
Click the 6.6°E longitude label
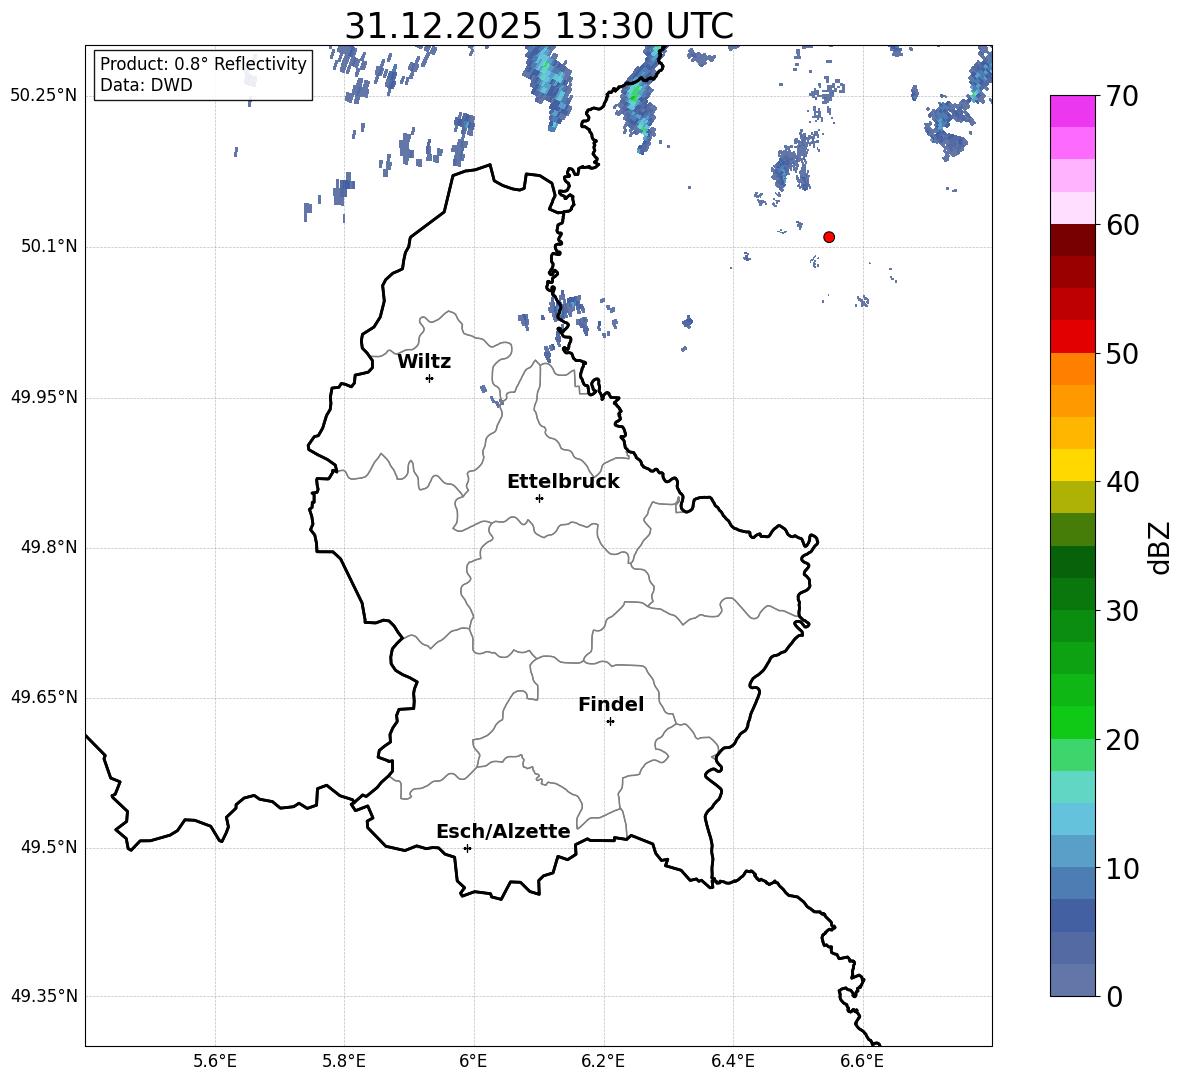(x=862, y=1061)
